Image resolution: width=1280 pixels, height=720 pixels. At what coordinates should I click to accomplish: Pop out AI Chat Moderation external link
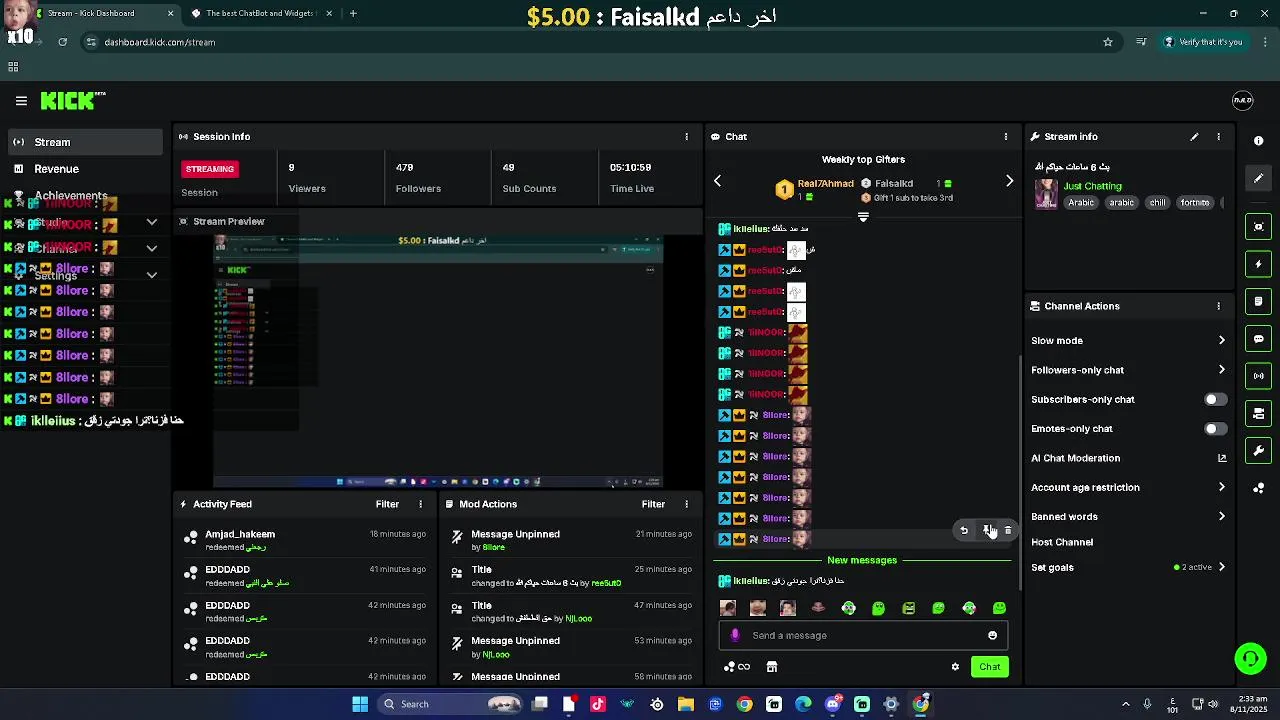pyautogui.click(x=1222, y=458)
